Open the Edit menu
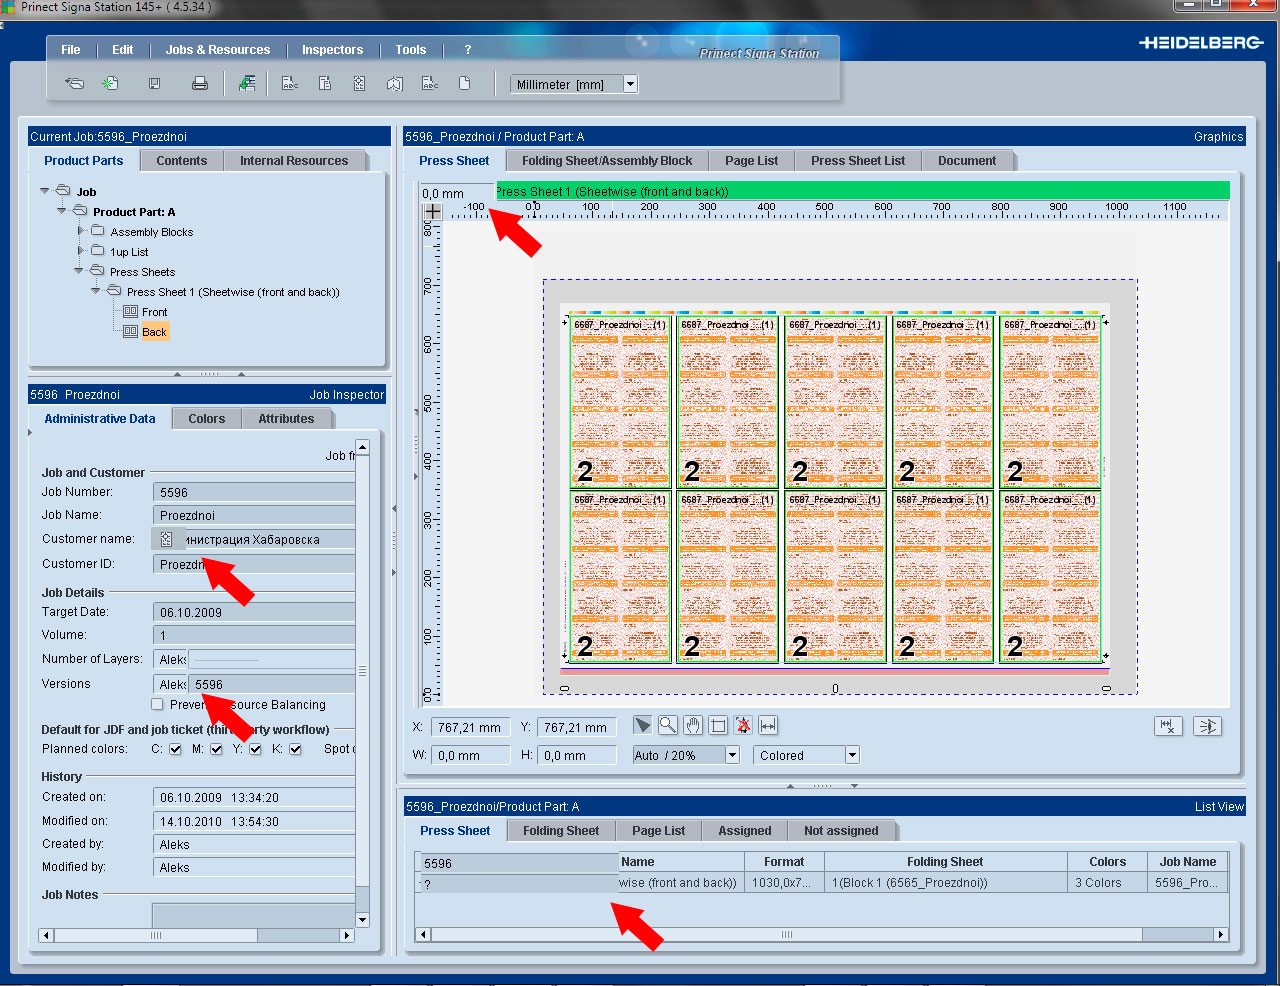This screenshot has height=986, width=1280. [122, 50]
